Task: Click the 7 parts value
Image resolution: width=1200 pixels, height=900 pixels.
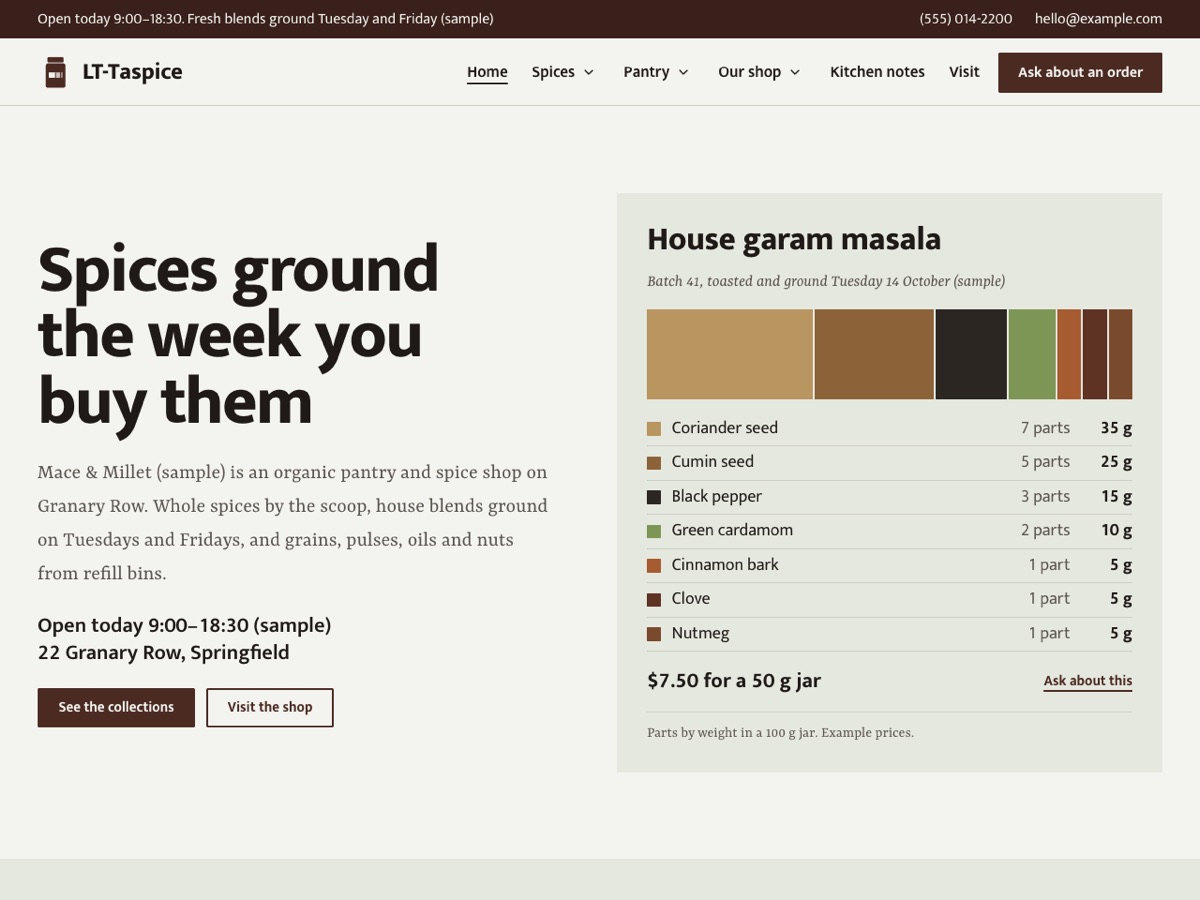Action: pyautogui.click(x=1045, y=428)
